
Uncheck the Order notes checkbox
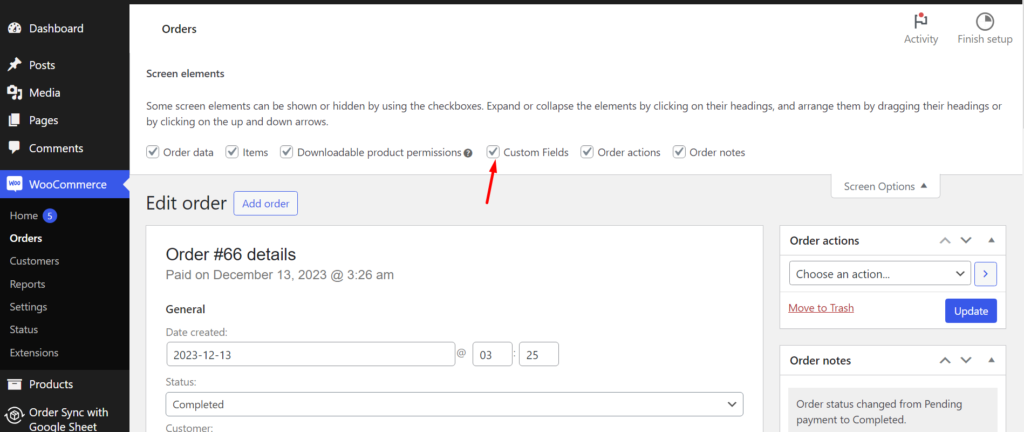(679, 152)
